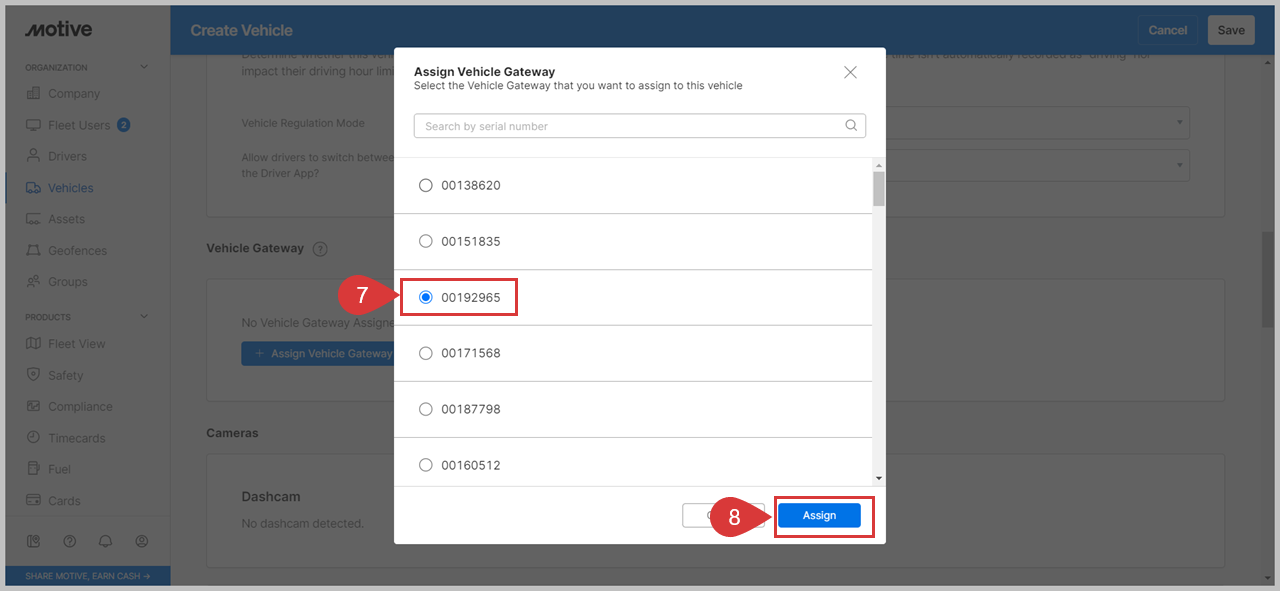Image resolution: width=1280 pixels, height=591 pixels.
Task: Click the magnifier icon in search box
Action: pos(851,126)
